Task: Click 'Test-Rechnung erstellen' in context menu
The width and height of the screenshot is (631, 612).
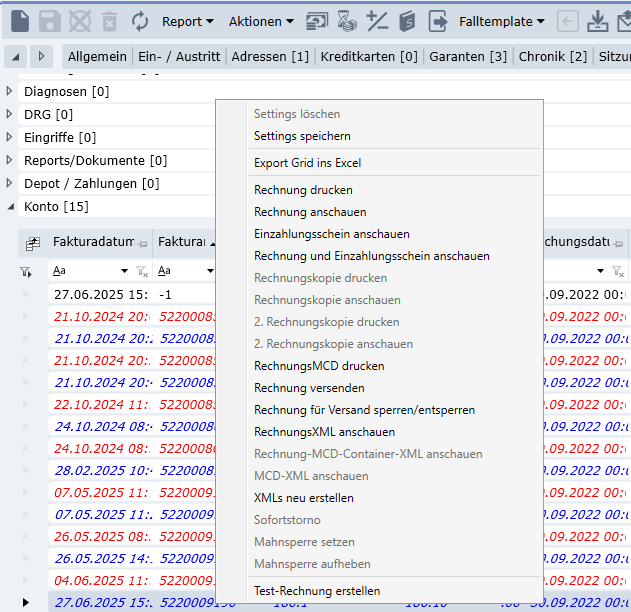Action: point(316,591)
